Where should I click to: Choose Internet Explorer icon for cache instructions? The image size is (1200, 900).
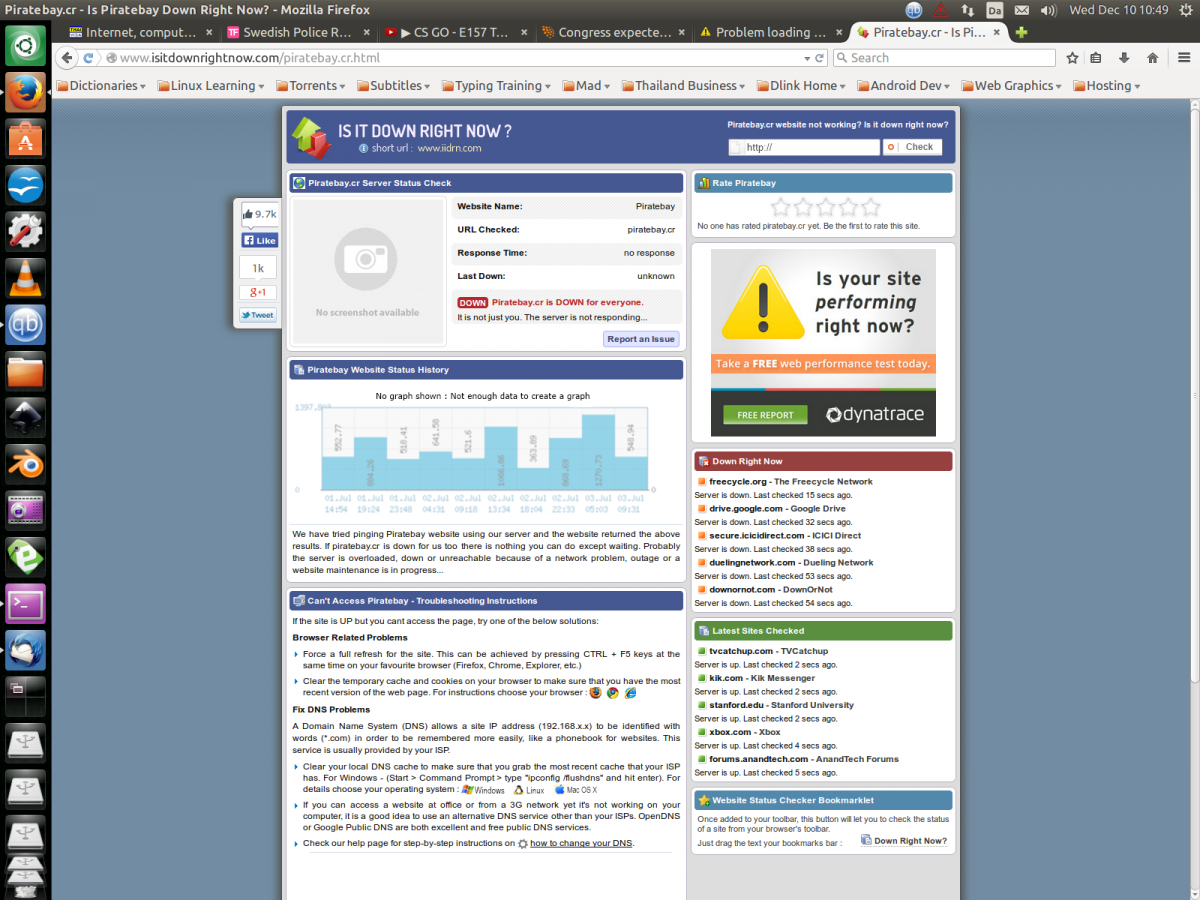click(x=630, y=692)
